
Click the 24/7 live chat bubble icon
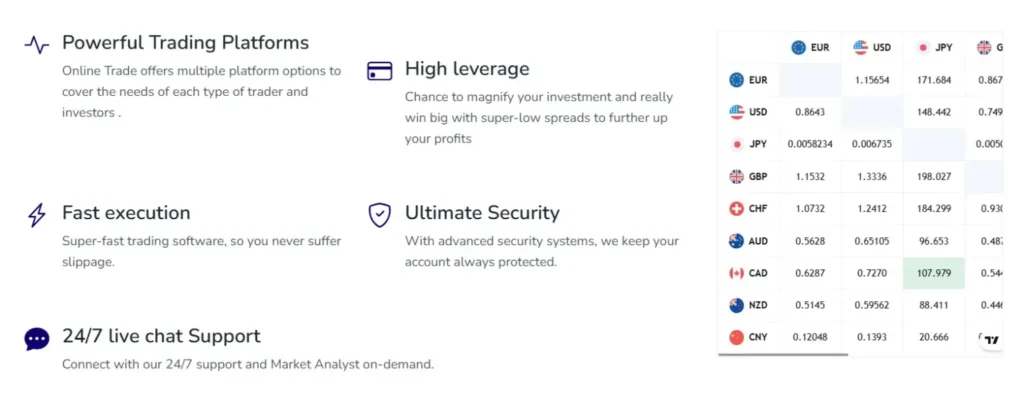37,339
